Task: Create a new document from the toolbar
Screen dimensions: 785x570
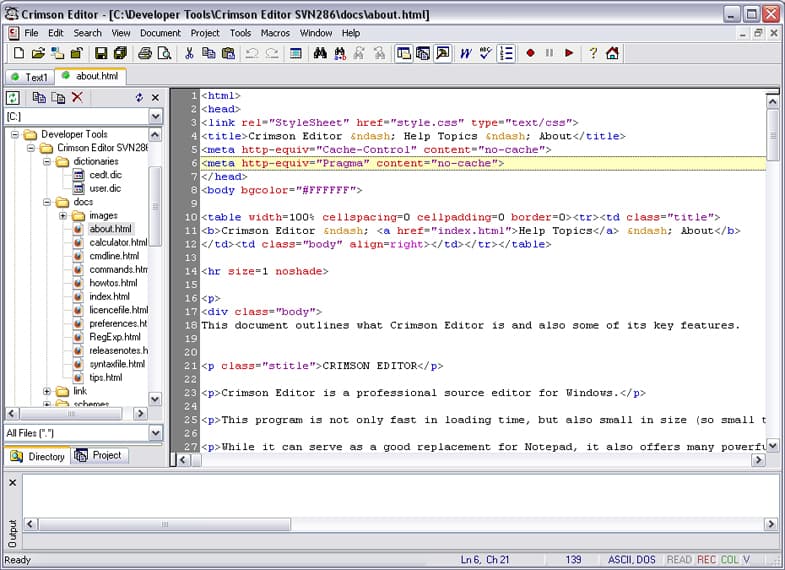Action: pyautogui.click(x=19, y=53)
